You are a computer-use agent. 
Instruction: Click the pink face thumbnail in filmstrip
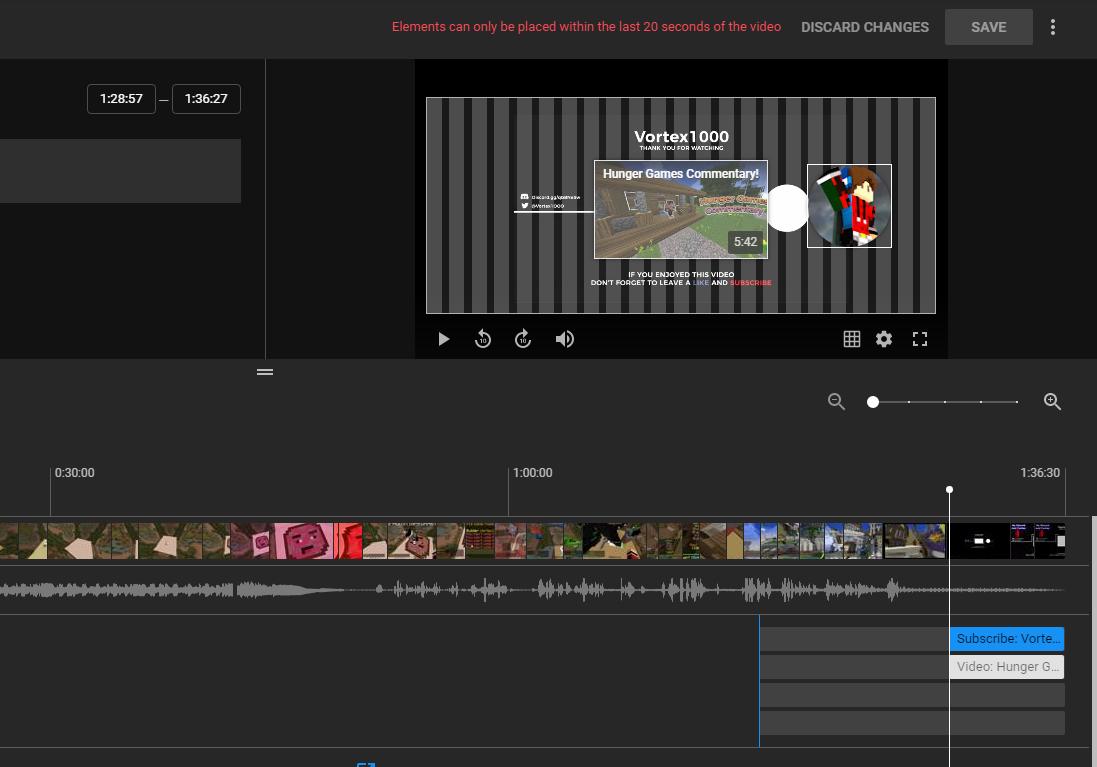(x=304, y=541)
